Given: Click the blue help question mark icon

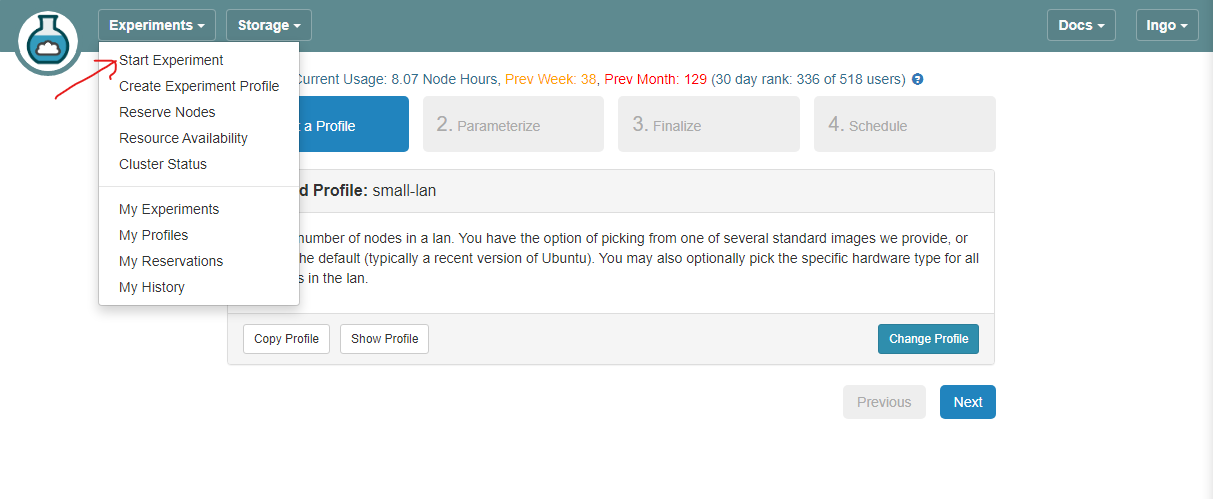Looking at the screenshot, I should [x=918, y=79].
